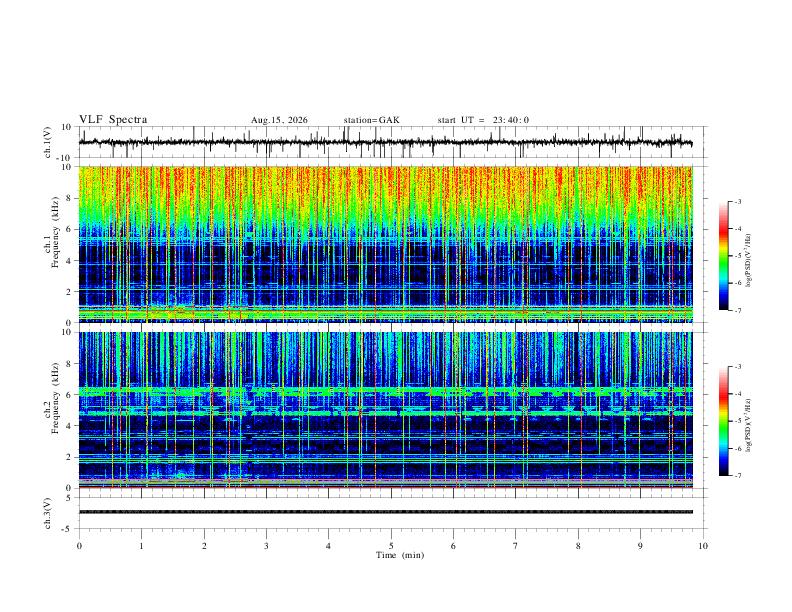Click the ch.3 flat black trace line

pos(386,512)
